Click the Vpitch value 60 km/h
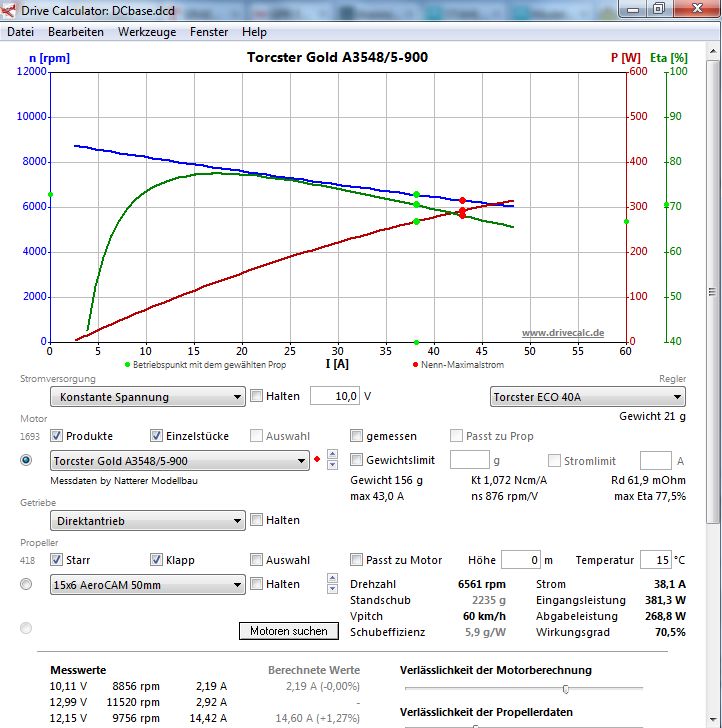This screenshot has height=728, width=722. tap(484, 616)
